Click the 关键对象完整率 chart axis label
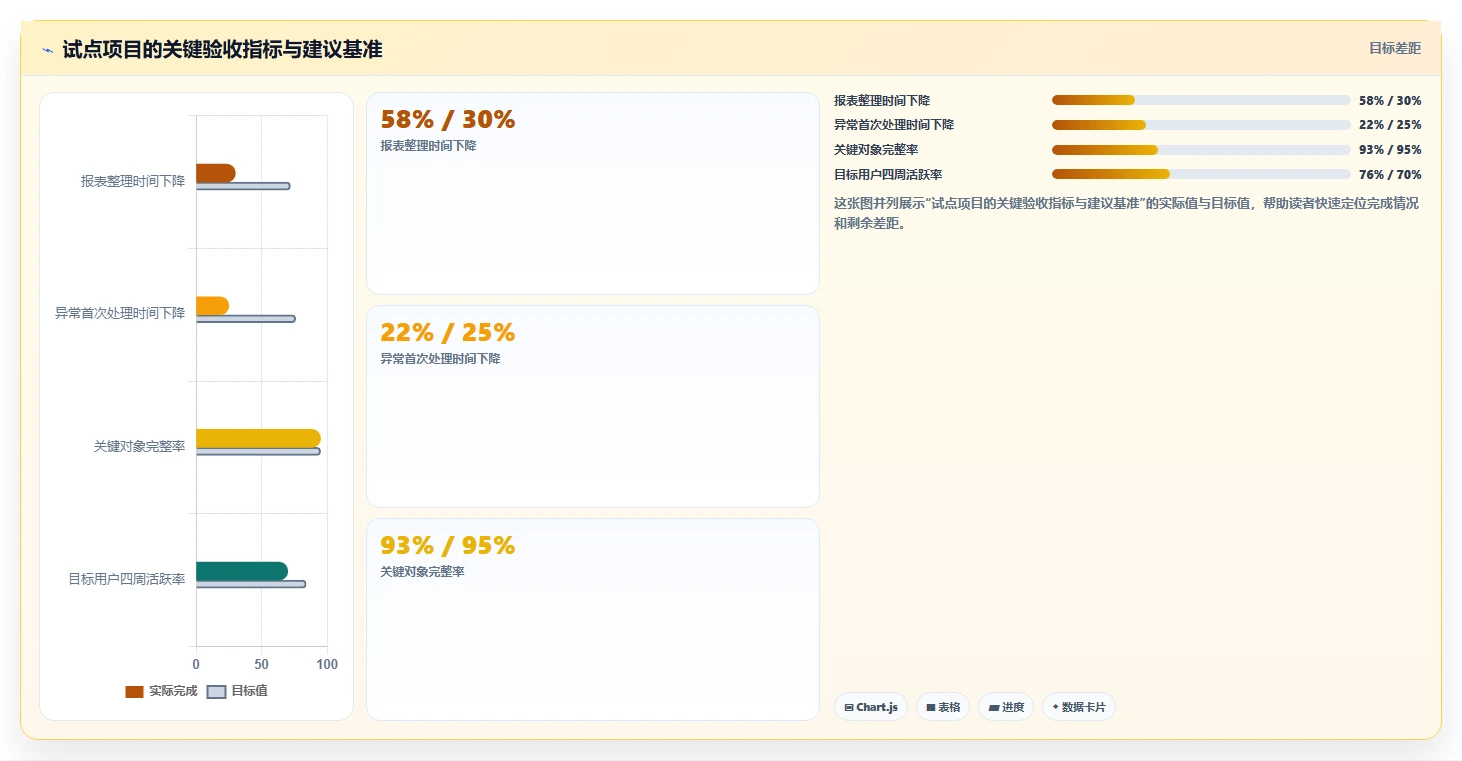This screenshot has width=1462, height=761. [x=140, y=446]
